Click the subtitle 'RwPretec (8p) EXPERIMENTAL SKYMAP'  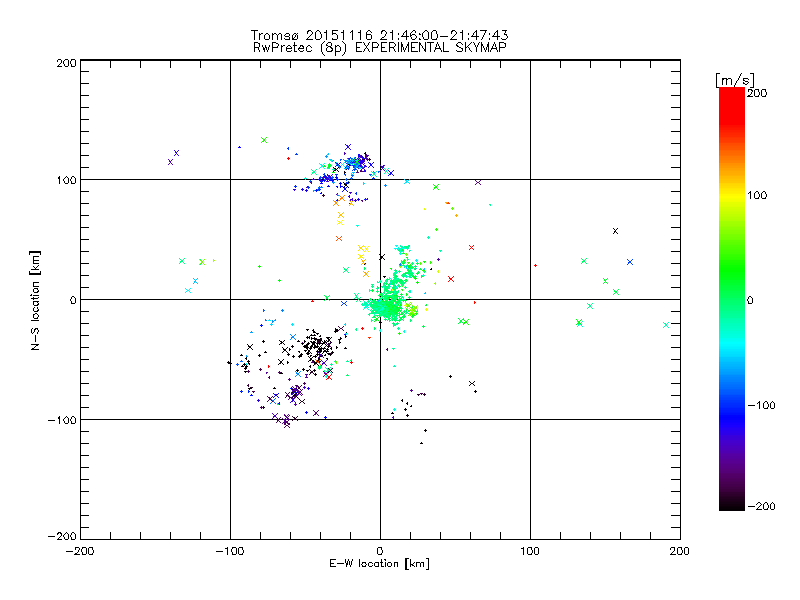click(380, 47)
